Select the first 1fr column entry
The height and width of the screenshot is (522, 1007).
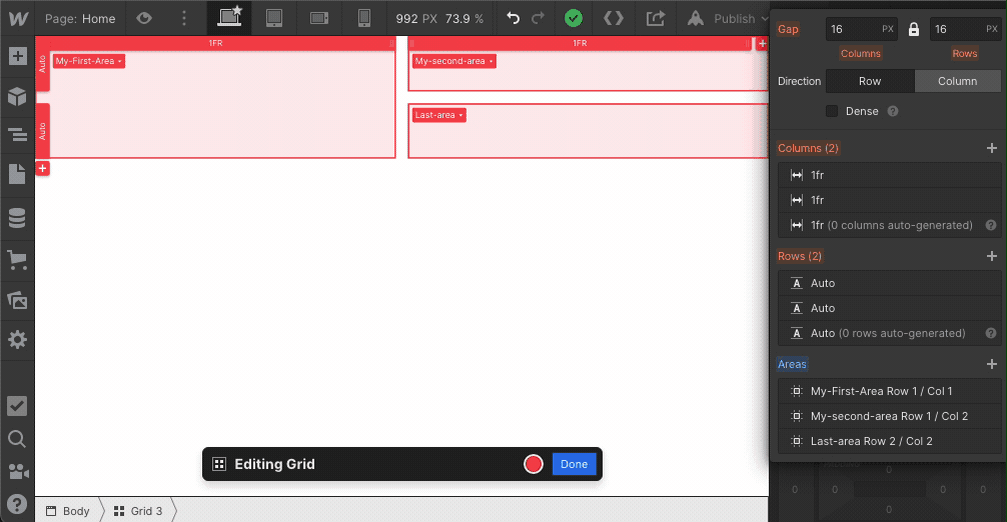coord(889,175)
